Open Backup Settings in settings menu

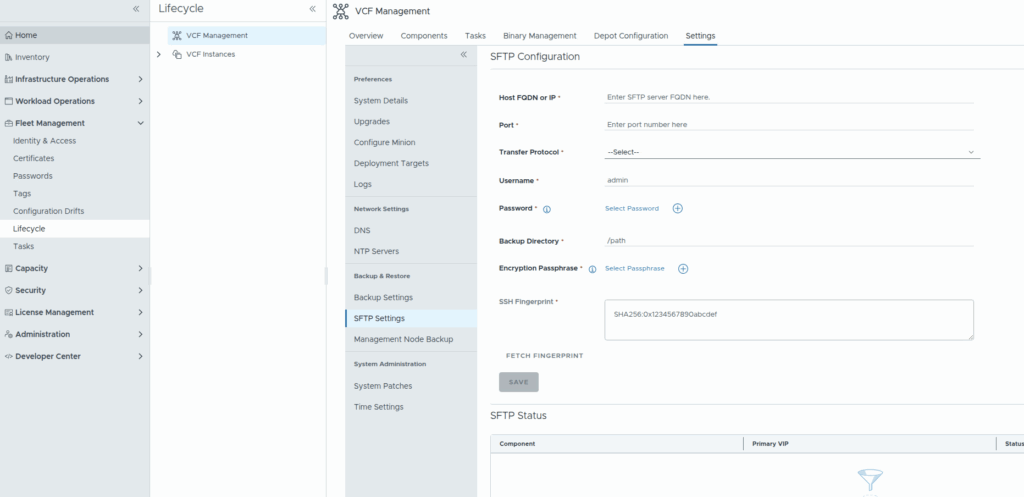click(x=383, y=297)
